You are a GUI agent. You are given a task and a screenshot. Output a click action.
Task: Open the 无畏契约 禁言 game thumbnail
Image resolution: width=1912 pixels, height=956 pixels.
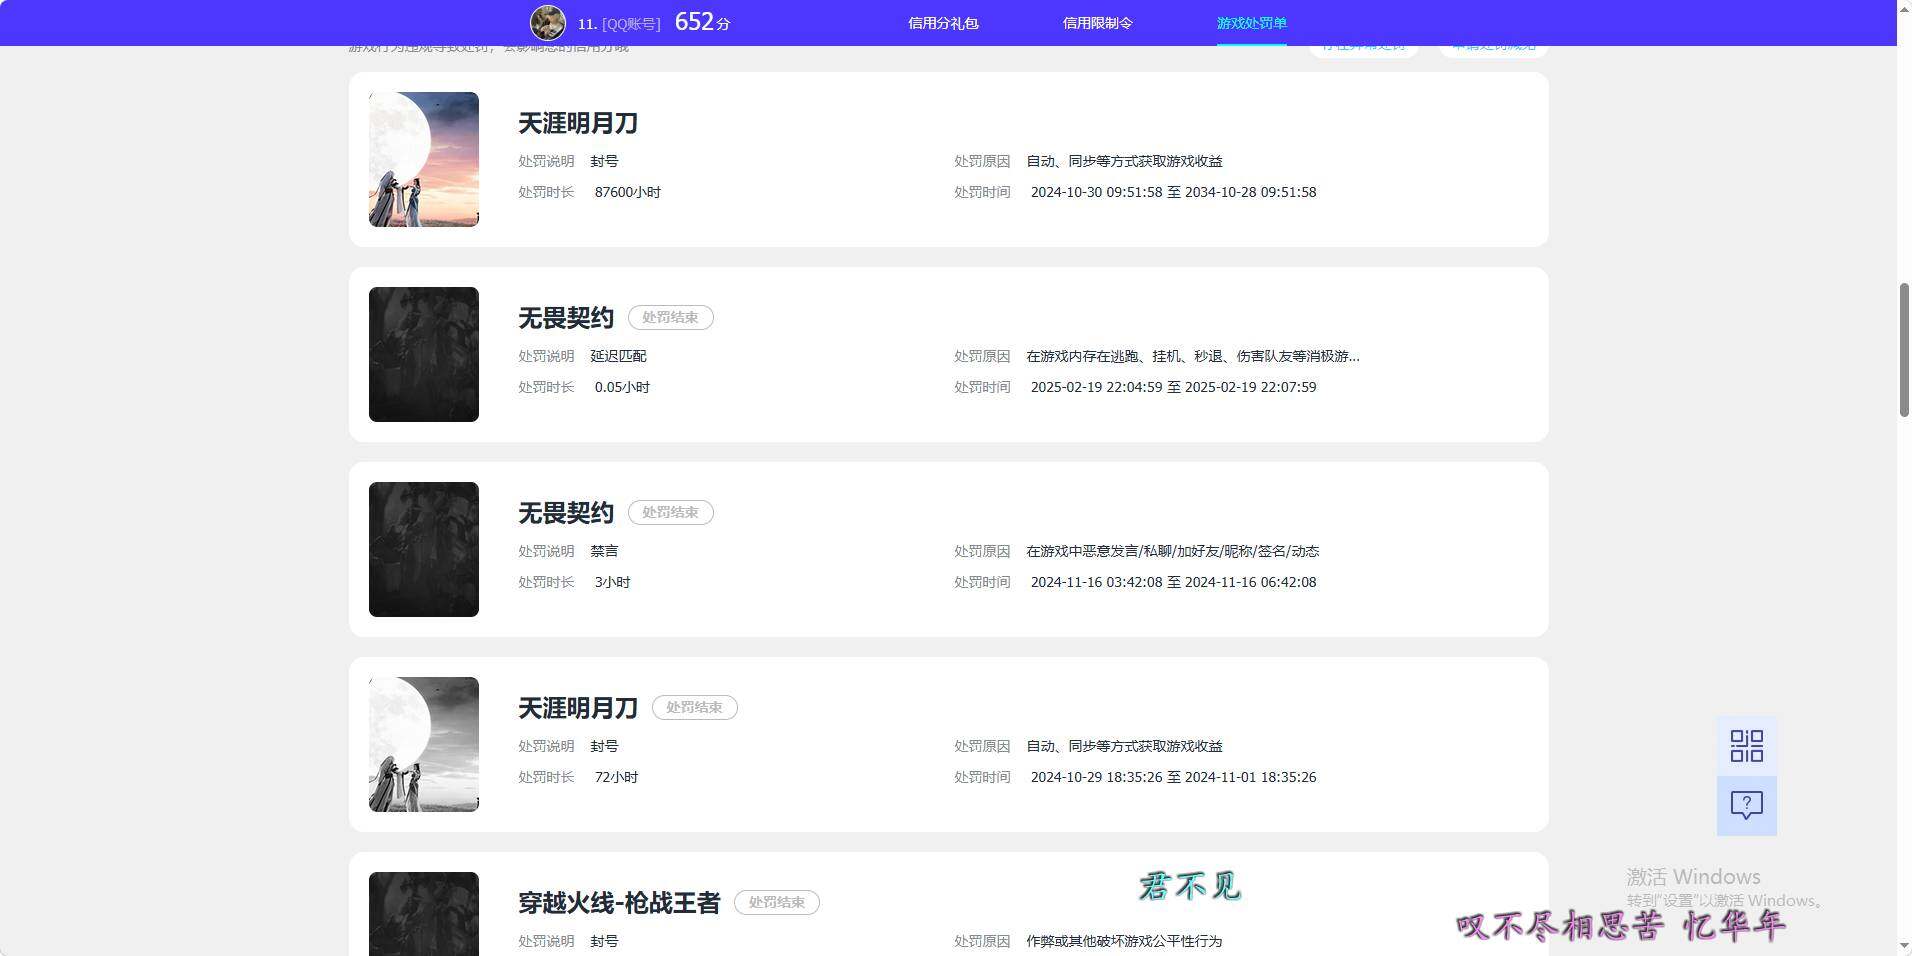[x=424, y=549]
